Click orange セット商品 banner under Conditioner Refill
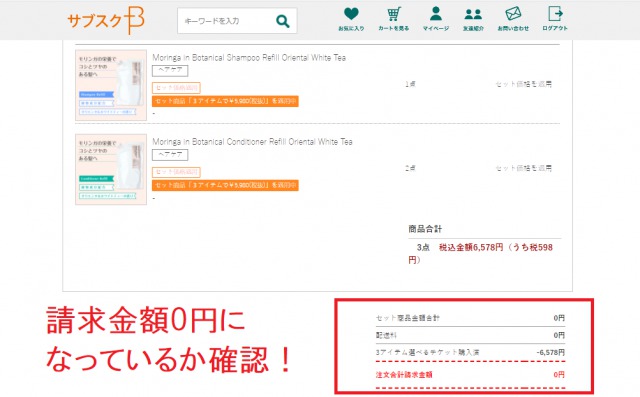Image resolution: width=640 pixels, height=397 pixels. [x=225, y=185]
